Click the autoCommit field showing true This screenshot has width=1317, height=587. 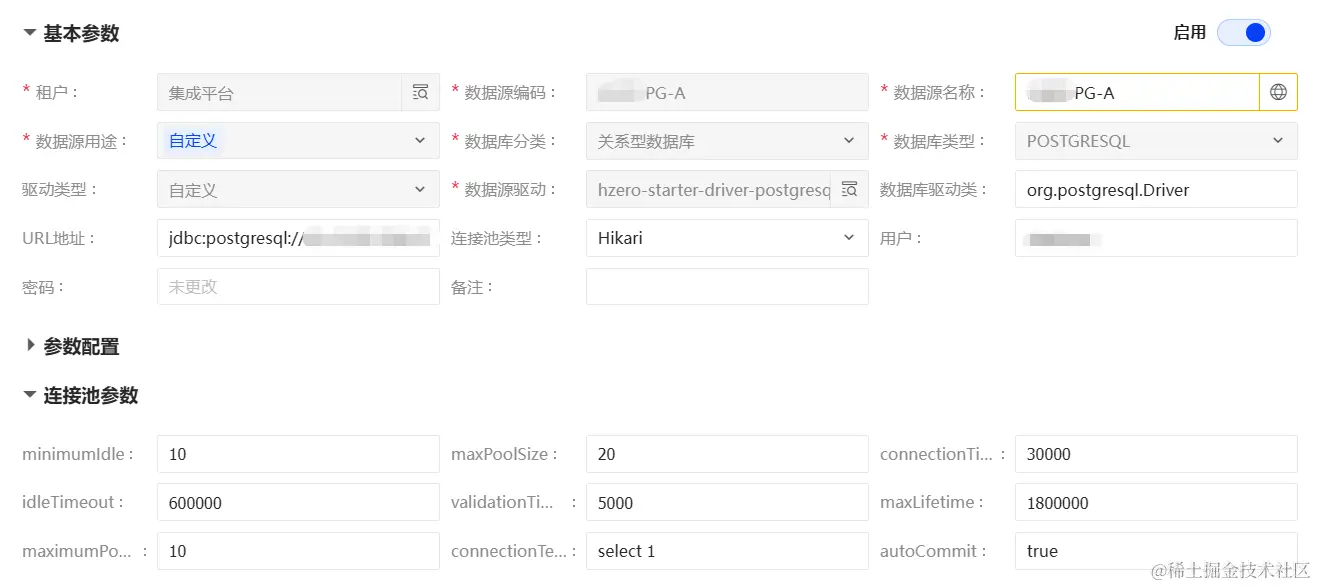(1156, 551)
